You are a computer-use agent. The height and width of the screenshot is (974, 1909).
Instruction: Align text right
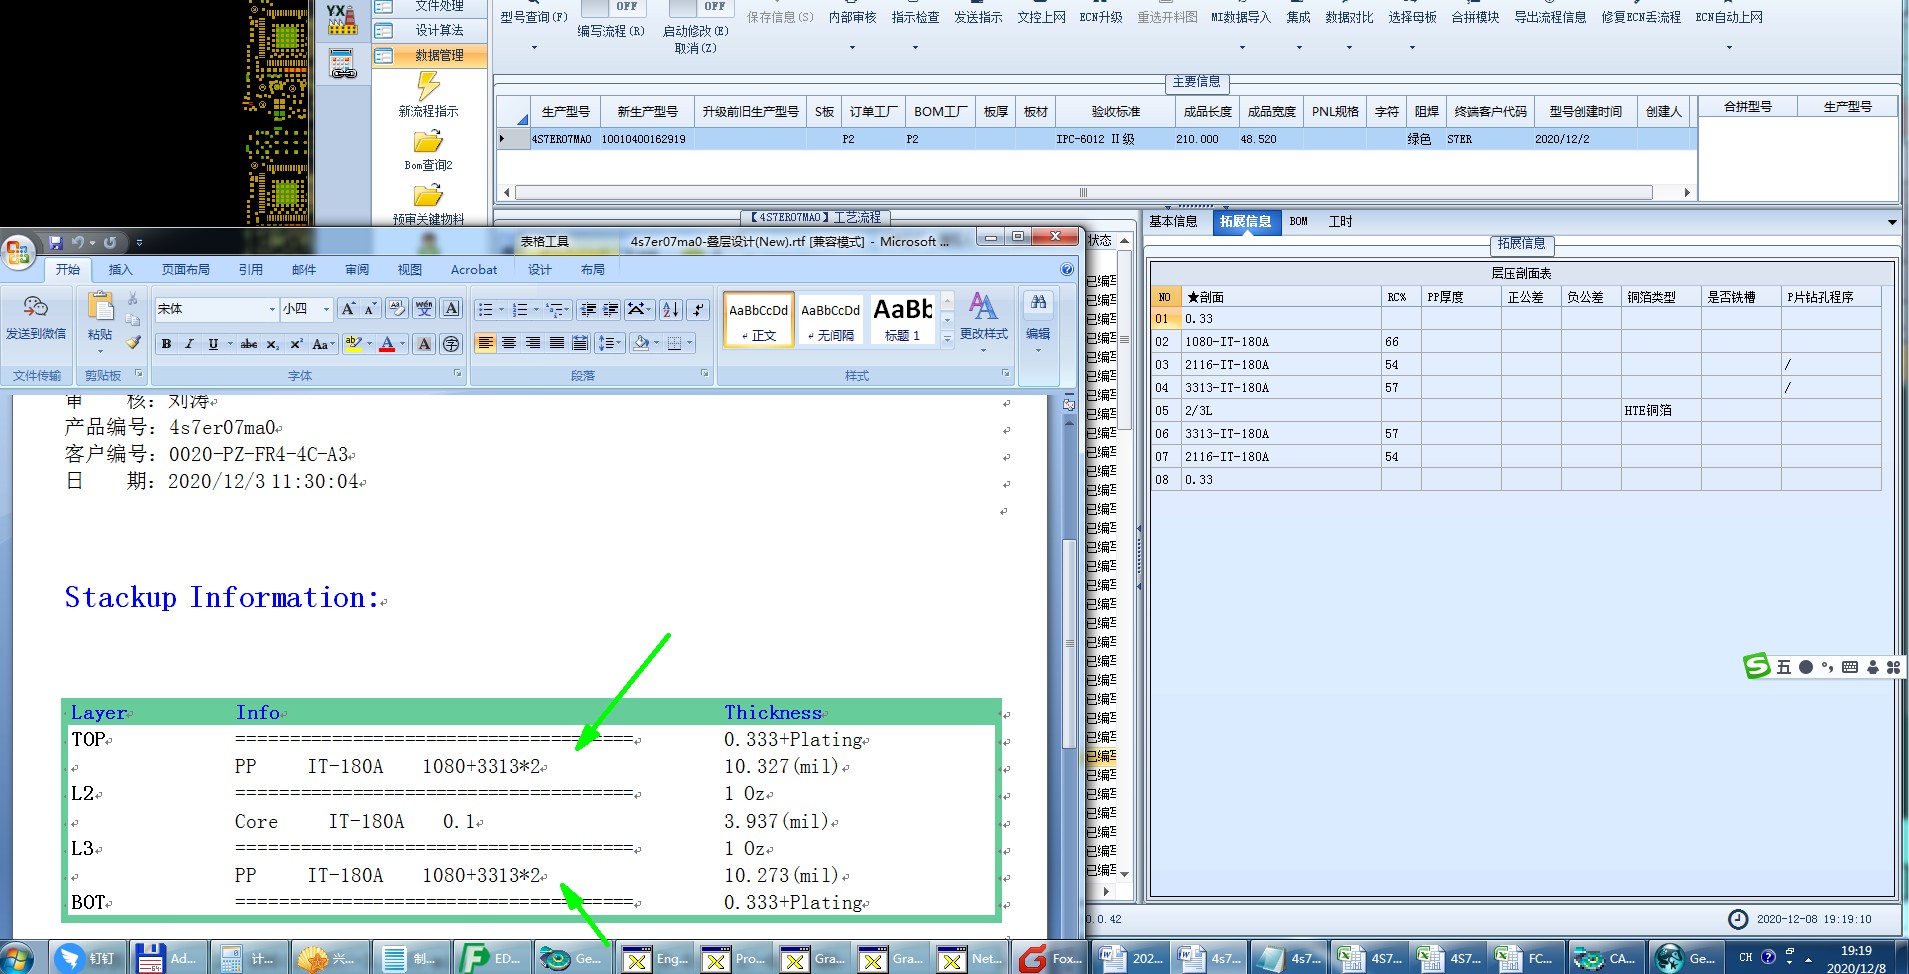coord(533,343)
